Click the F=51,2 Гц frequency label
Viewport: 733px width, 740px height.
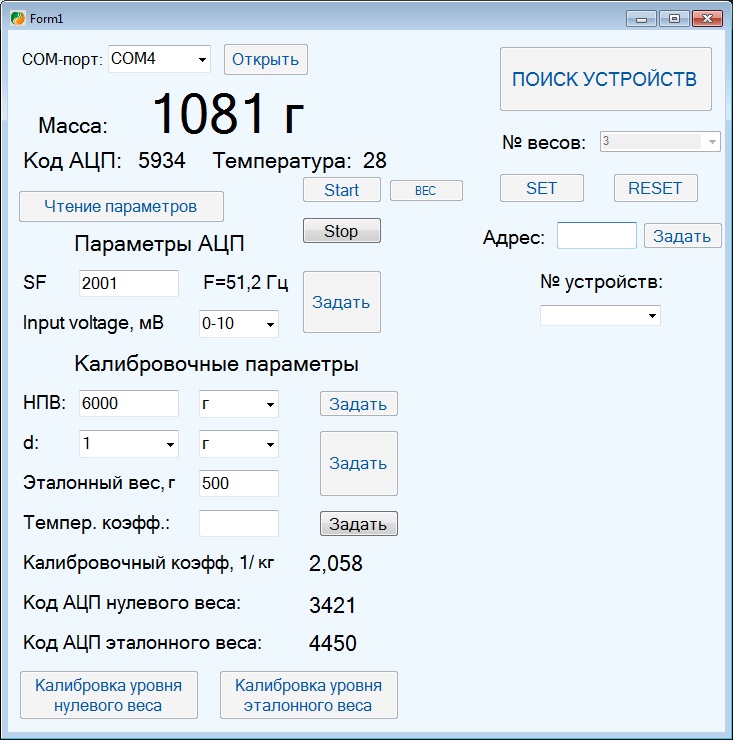pyautogui.click(x=245, y=283)
